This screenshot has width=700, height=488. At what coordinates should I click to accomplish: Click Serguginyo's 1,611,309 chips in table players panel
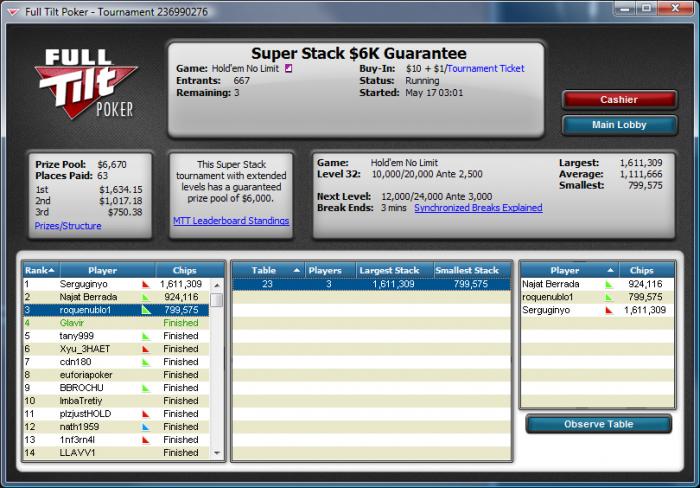(x=645, y=310)
